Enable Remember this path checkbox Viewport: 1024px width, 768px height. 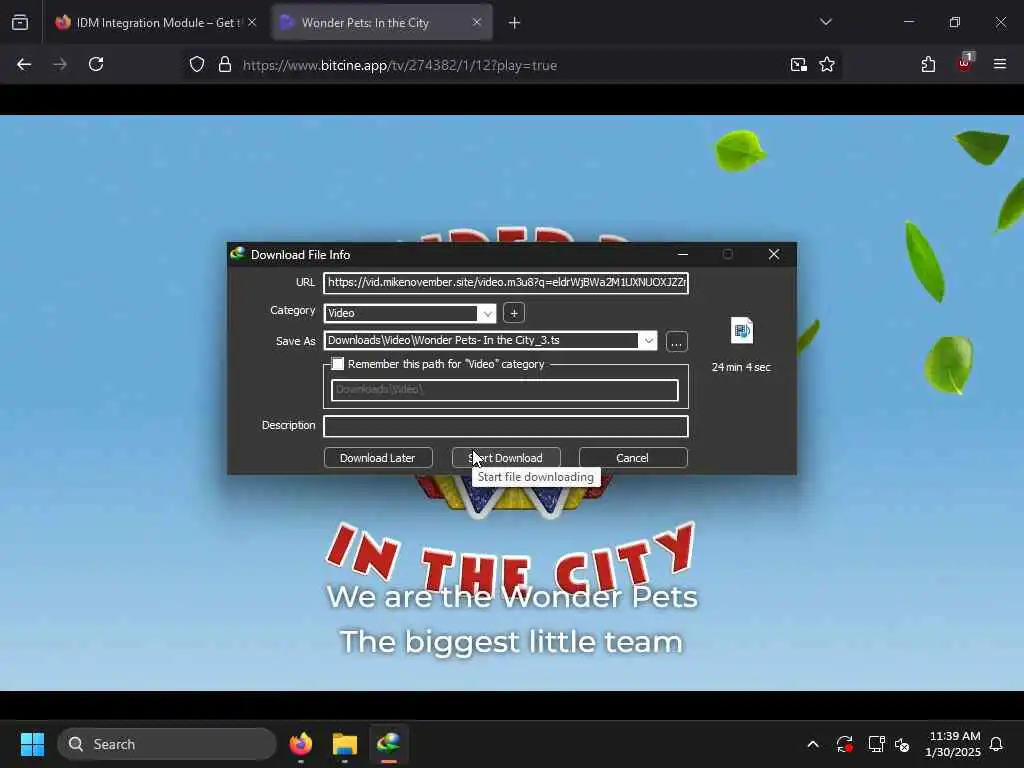(338, 364)
